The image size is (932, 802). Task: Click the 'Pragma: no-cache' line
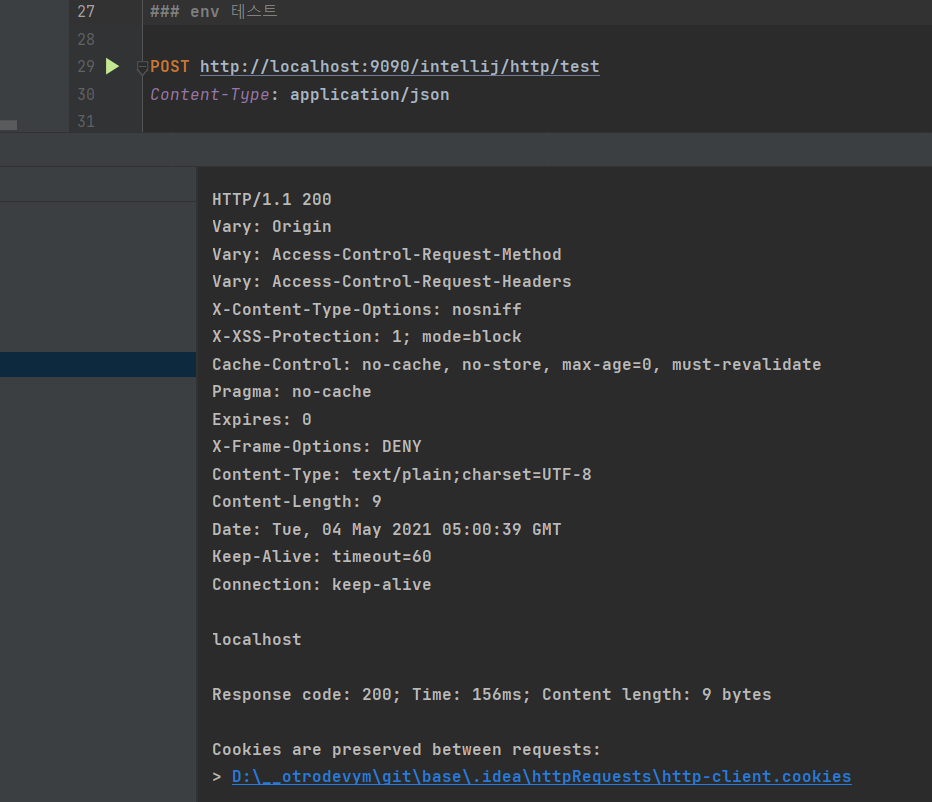292,392
